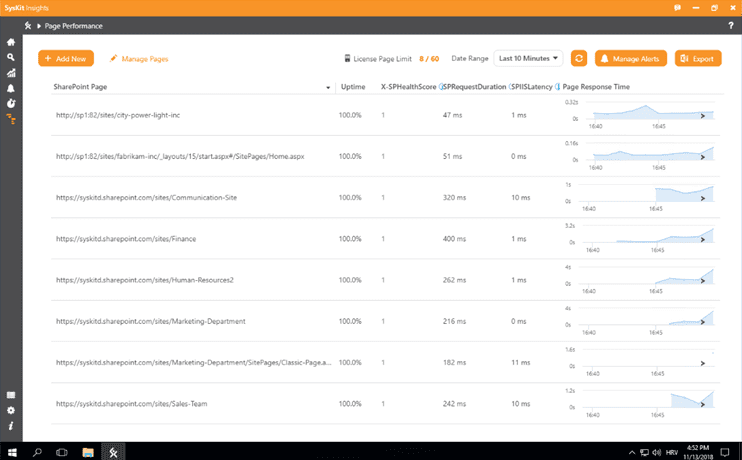This screenshot has height=460, width=742.
Task: Select the Human-Resources2 page URL
Action: (145, 280)
